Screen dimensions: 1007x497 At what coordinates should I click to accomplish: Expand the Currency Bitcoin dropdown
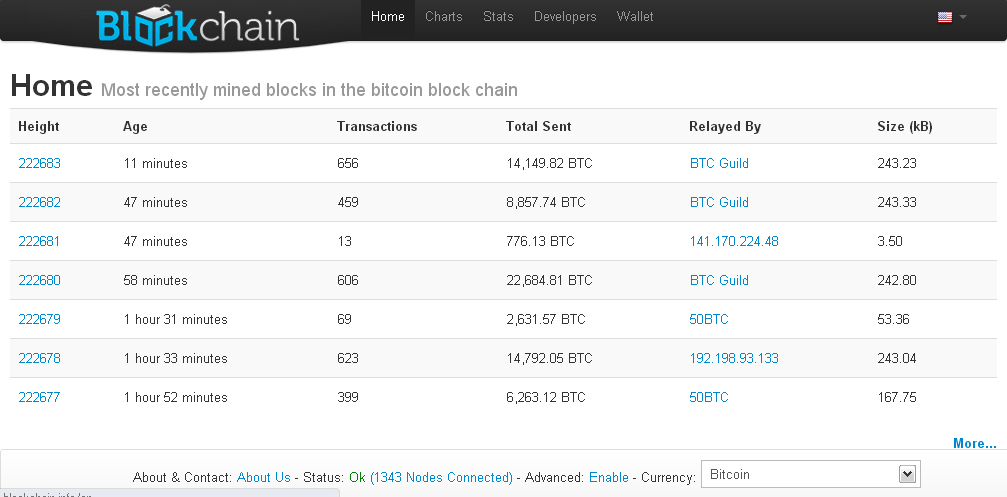[810, 474]
